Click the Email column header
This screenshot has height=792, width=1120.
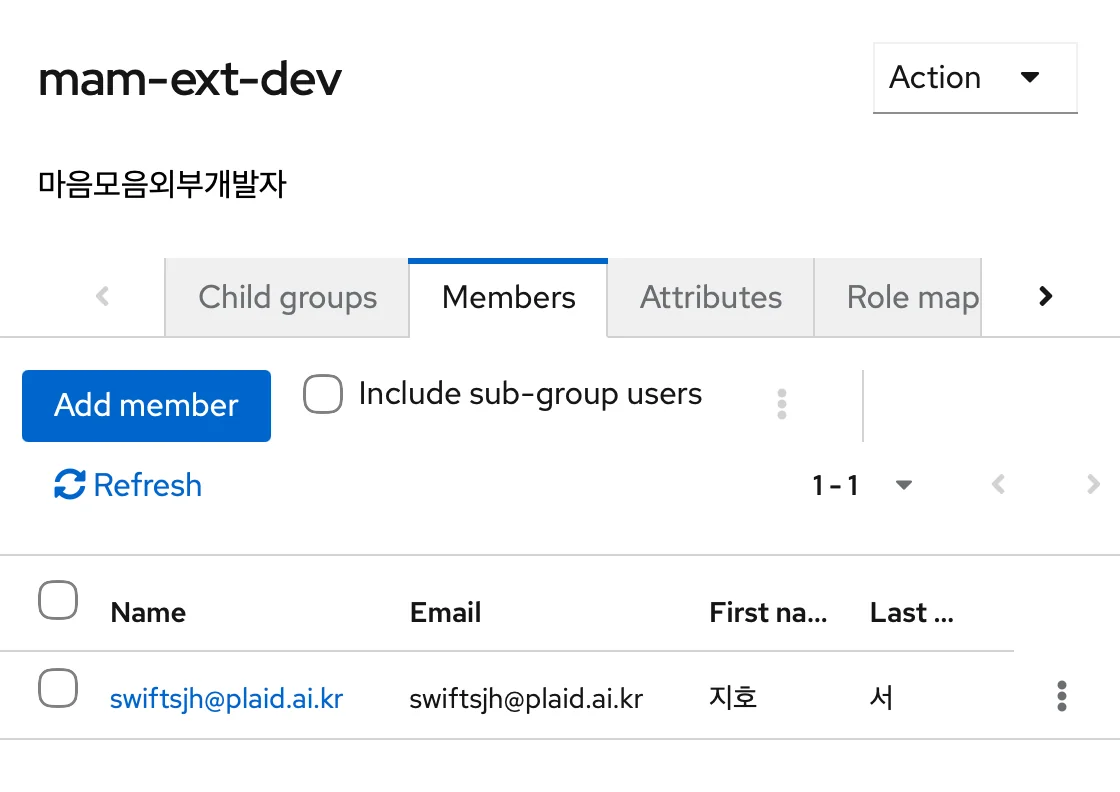(445, 612)
